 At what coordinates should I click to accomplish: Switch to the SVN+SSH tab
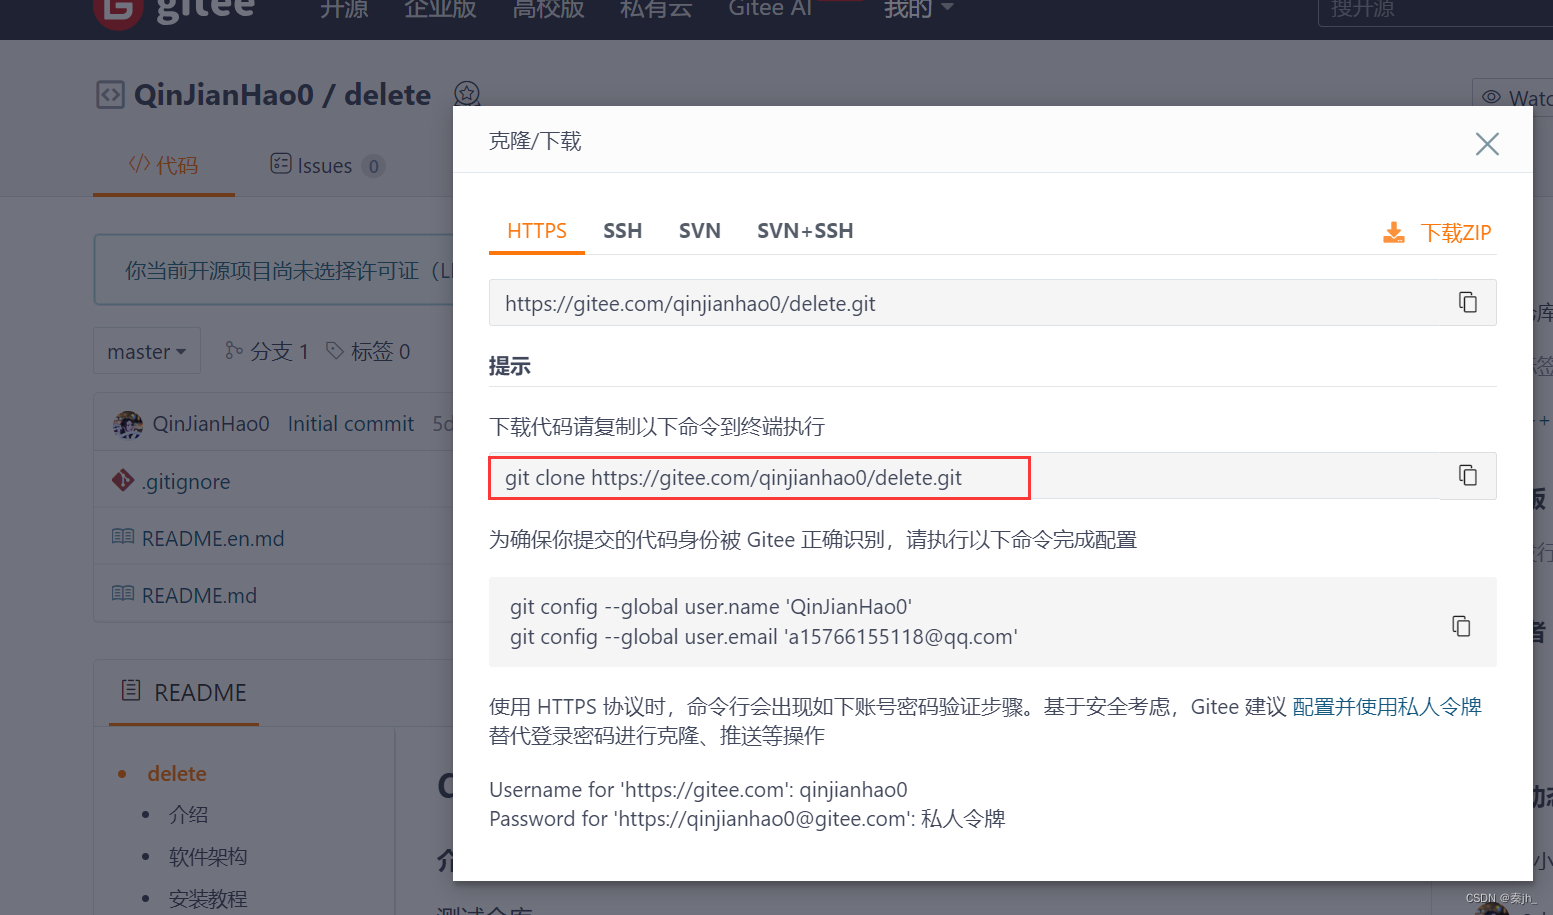[x=805, y=231]
